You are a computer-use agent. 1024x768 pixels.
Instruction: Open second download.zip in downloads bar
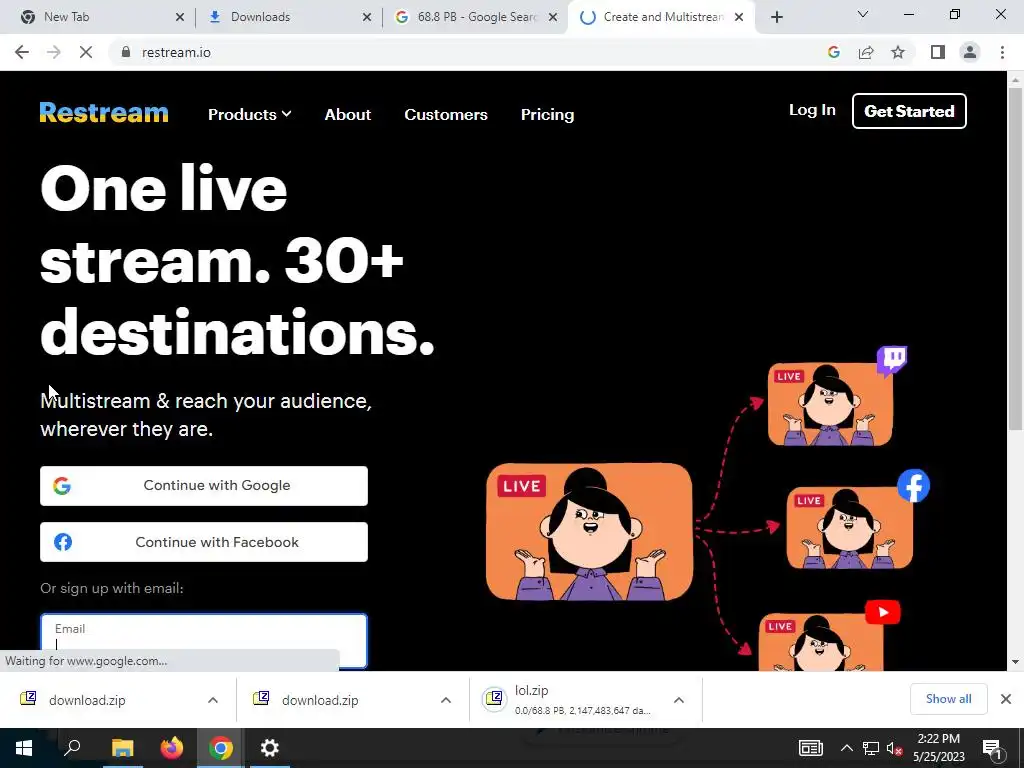tap(320, 700)
